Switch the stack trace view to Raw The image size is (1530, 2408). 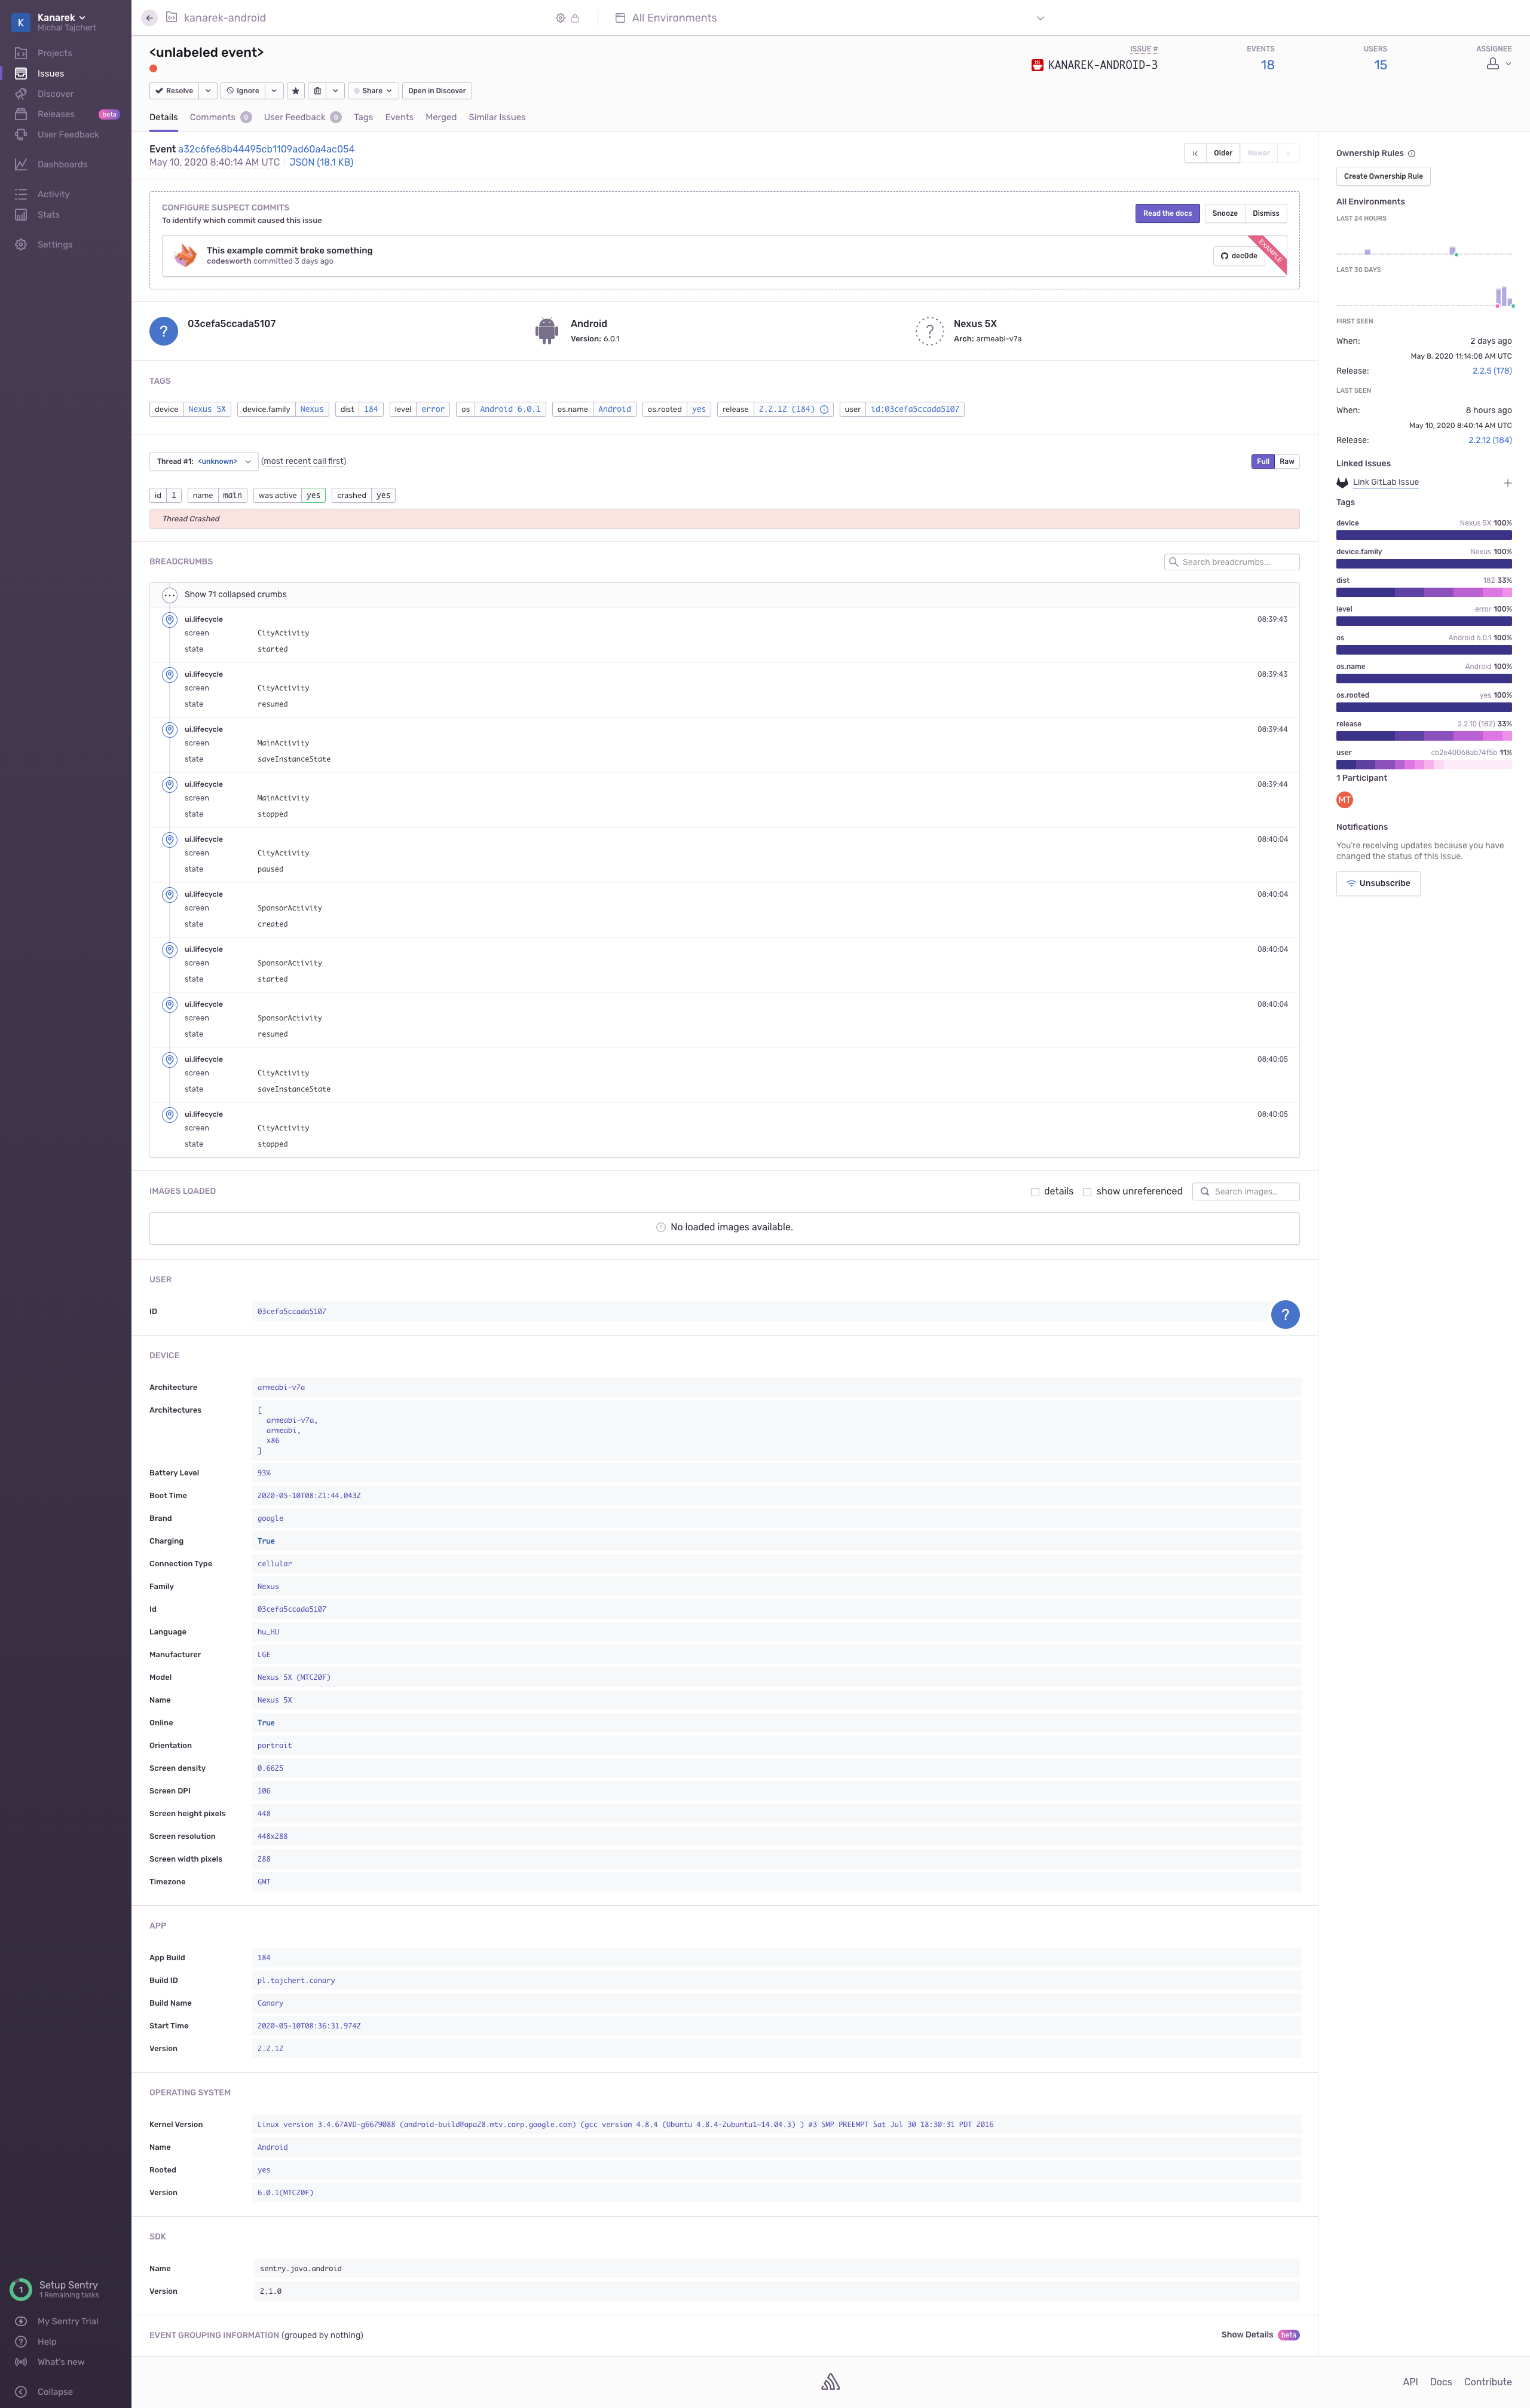coord(1287,461)
